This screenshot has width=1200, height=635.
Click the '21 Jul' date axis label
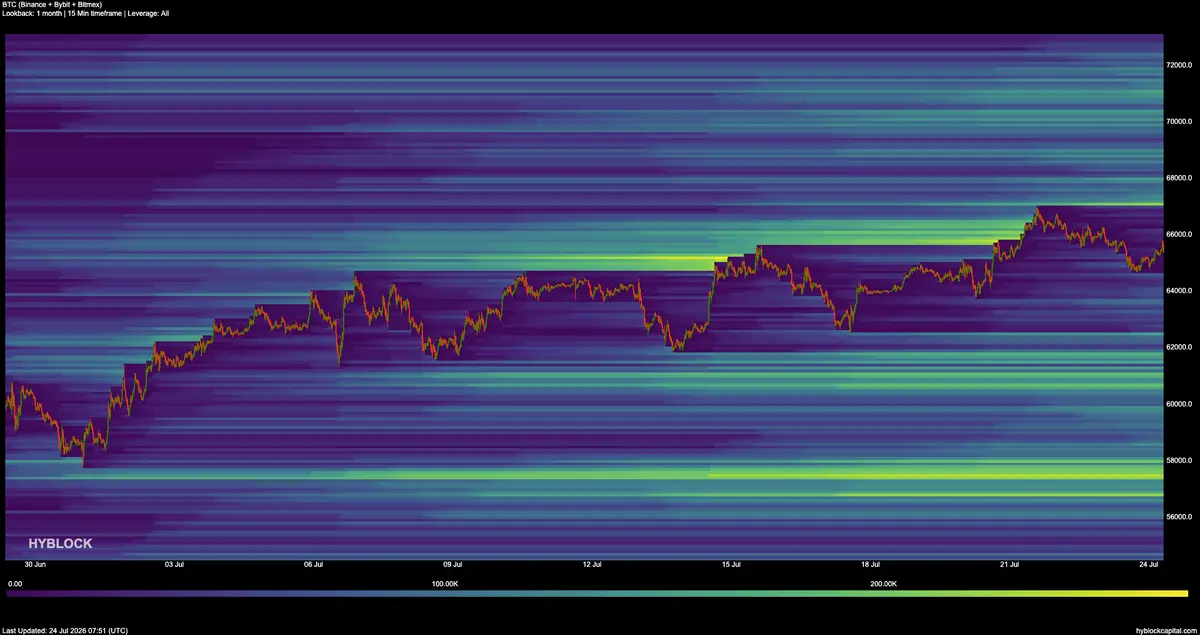pos(1008,564)
